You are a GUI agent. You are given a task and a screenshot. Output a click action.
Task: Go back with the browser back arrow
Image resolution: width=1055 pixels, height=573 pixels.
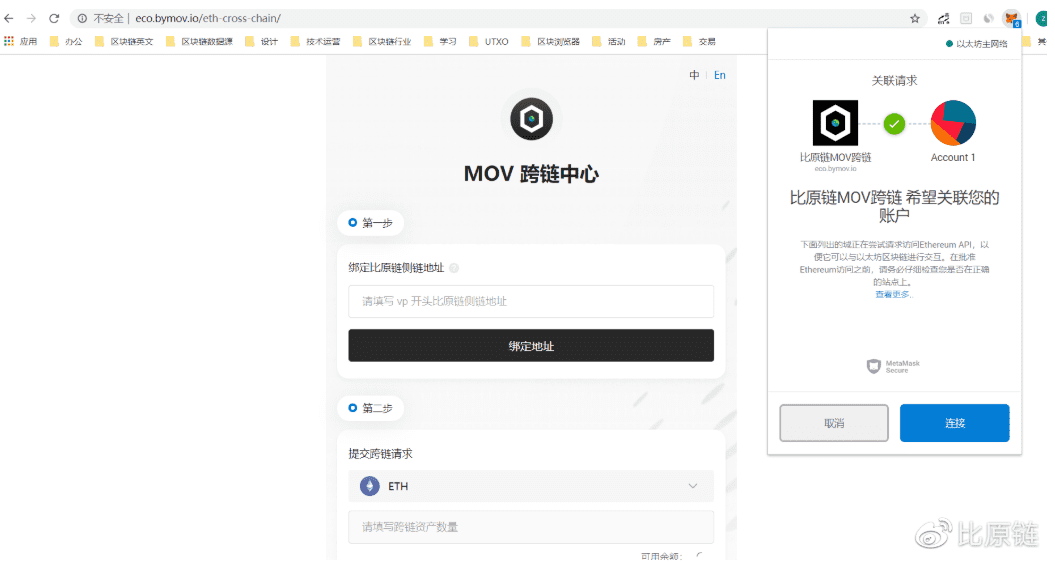click(9, 18)
